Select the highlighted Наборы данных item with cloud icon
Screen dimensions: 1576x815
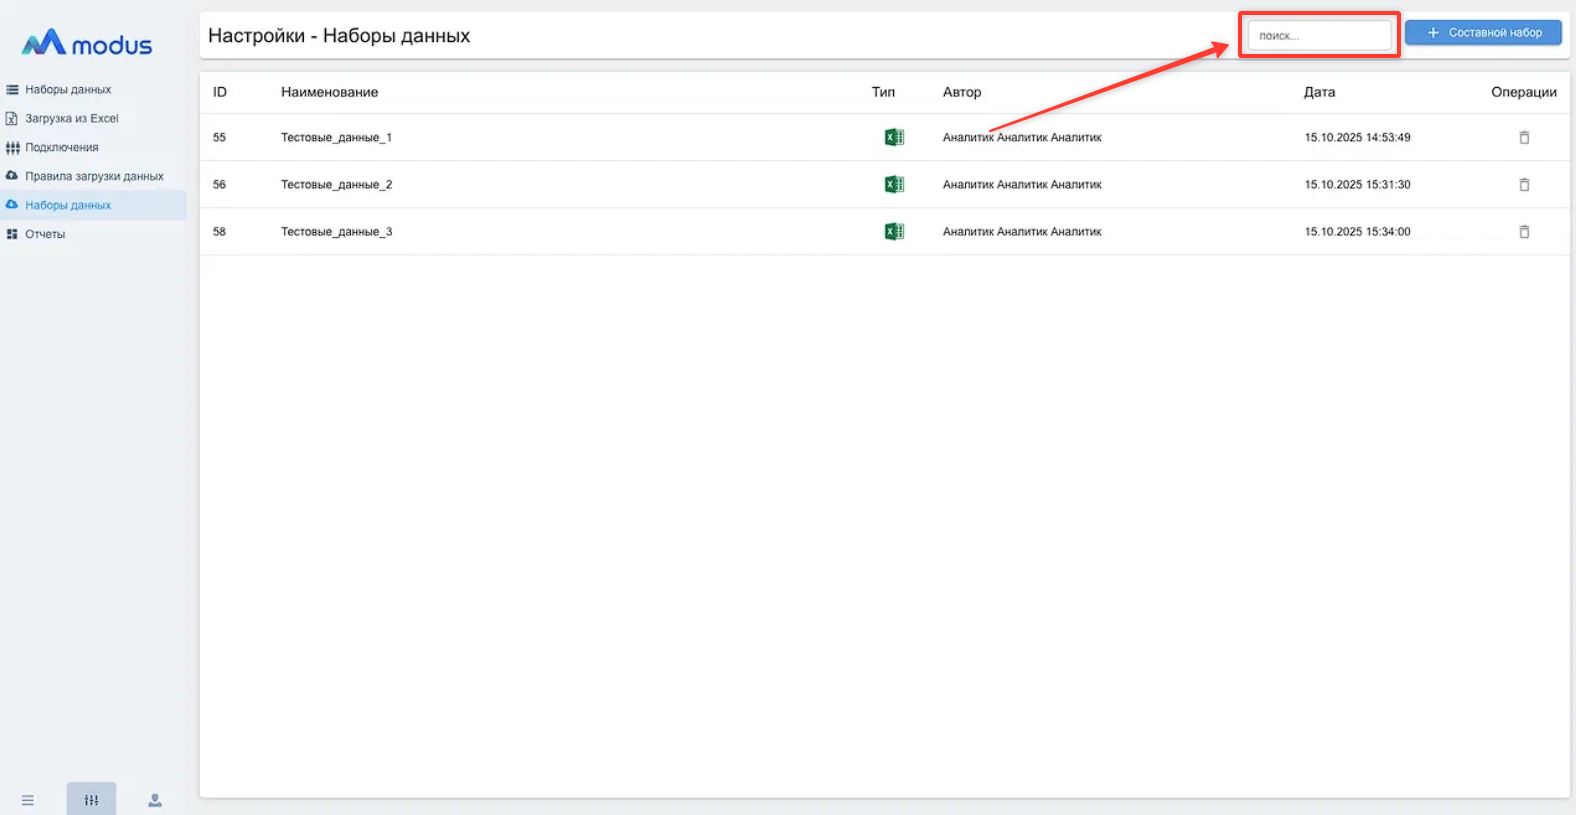[x=68, y=206]
